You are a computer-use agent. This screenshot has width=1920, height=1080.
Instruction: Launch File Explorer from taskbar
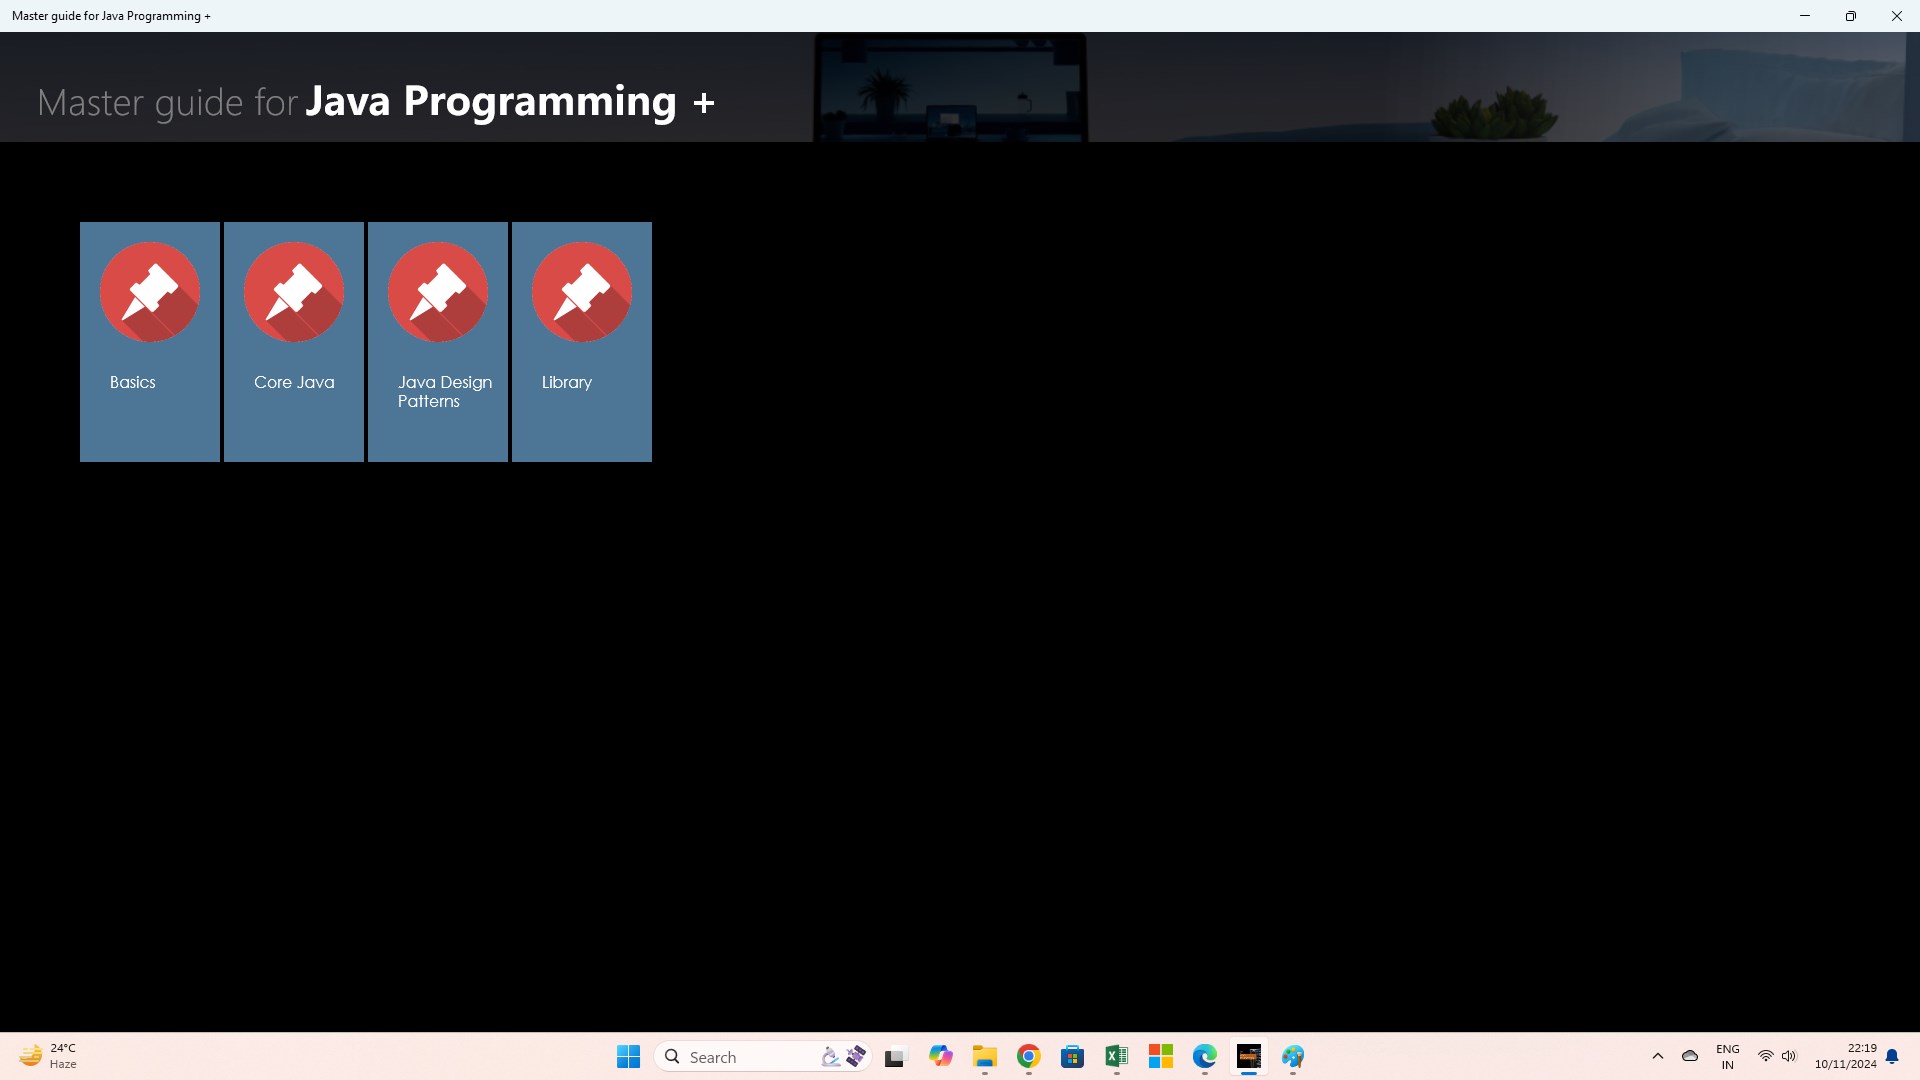coord(984,1056)
